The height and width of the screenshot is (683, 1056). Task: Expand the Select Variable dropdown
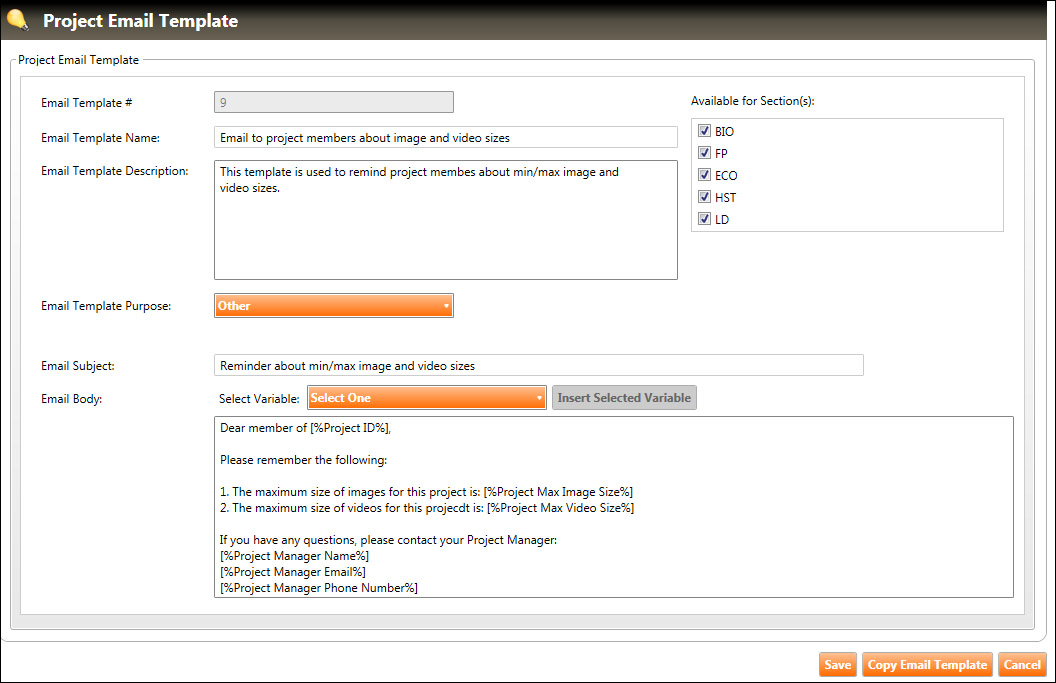click(x=426, y=398)
